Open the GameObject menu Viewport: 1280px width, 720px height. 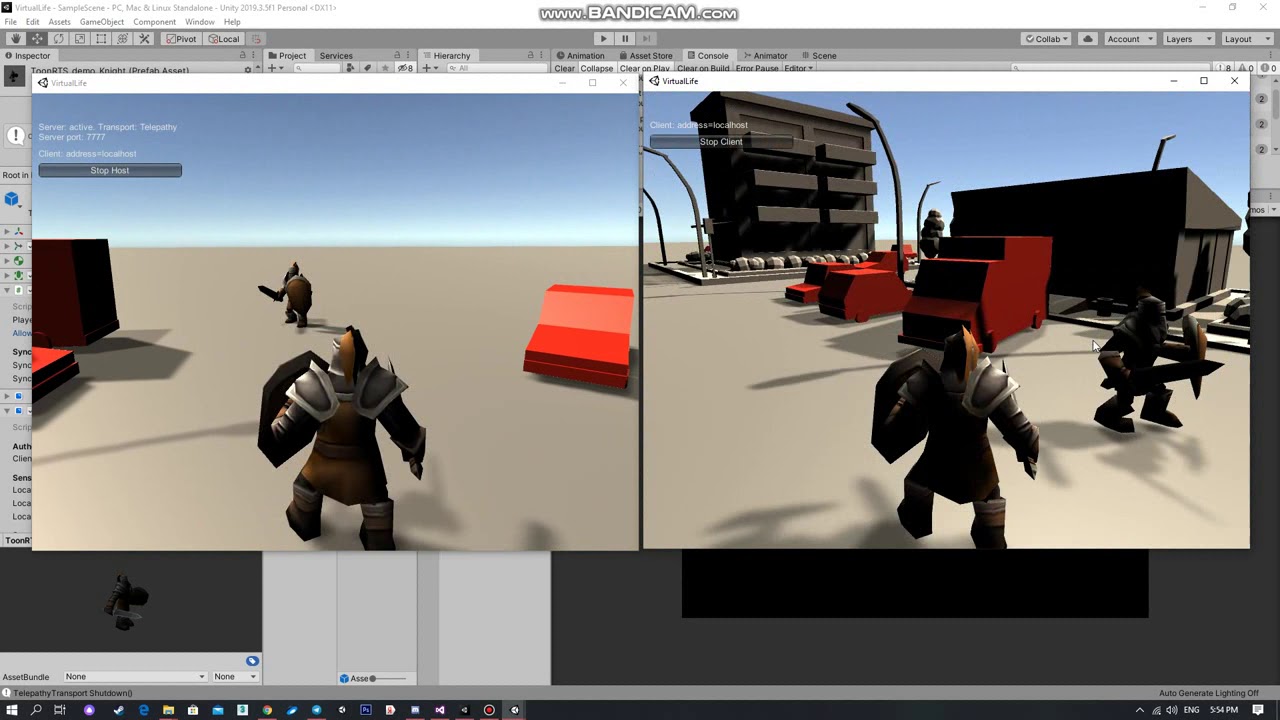pyautogui.click(x=102, y=22)
